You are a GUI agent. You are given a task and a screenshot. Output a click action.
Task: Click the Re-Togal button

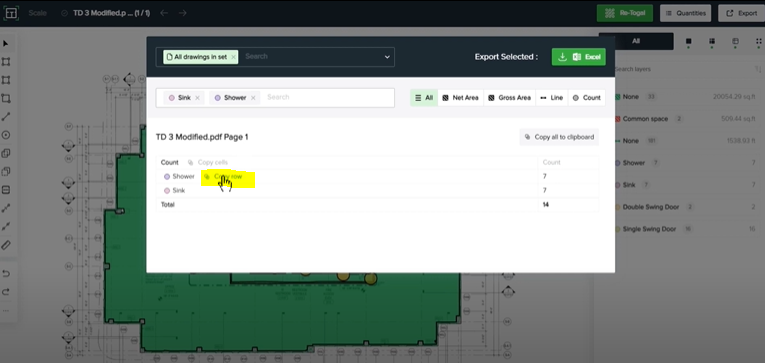[624, 13]
